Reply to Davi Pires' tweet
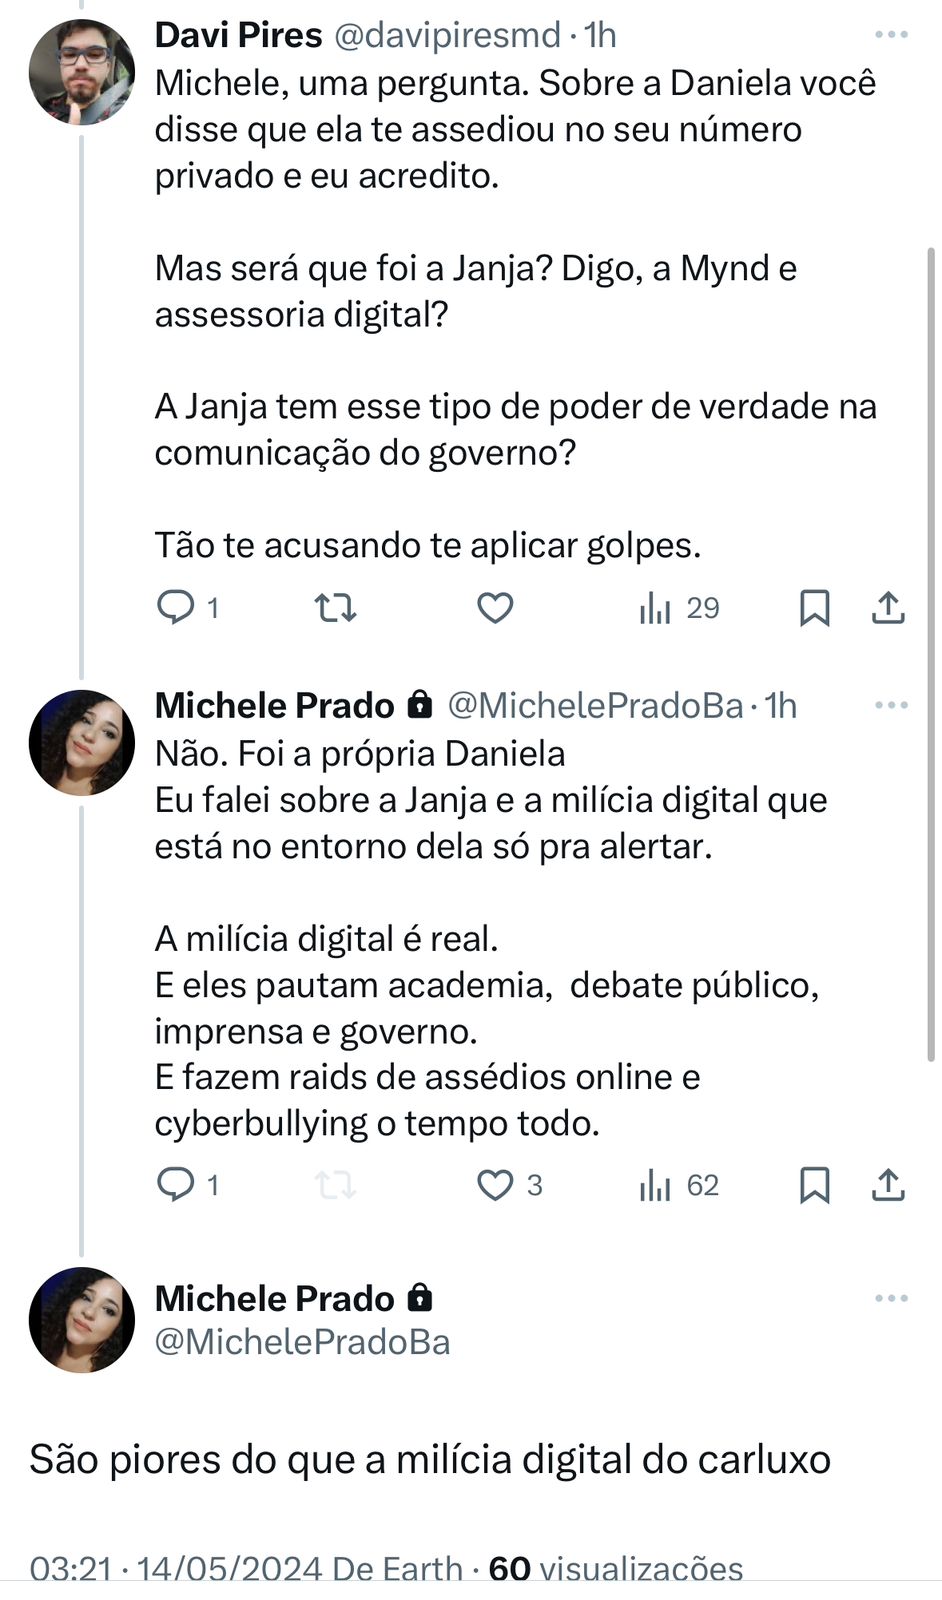Screen dimensions: 942x1600 (177, 607)
